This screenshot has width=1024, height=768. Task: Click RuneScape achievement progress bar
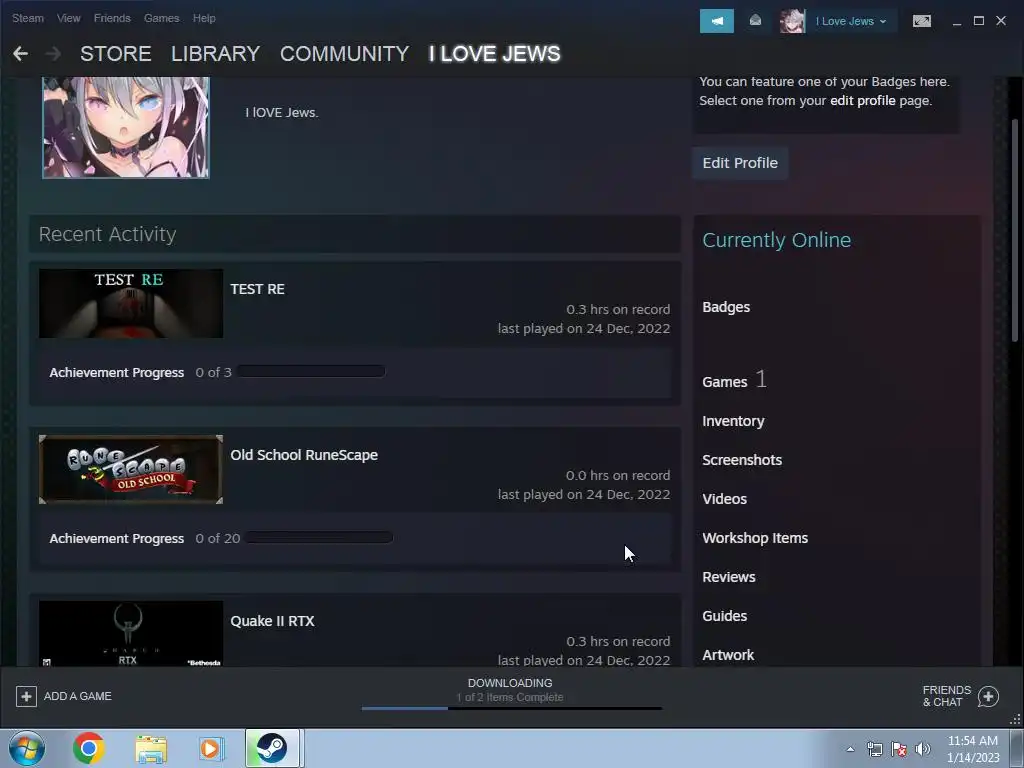click(319, 537)
